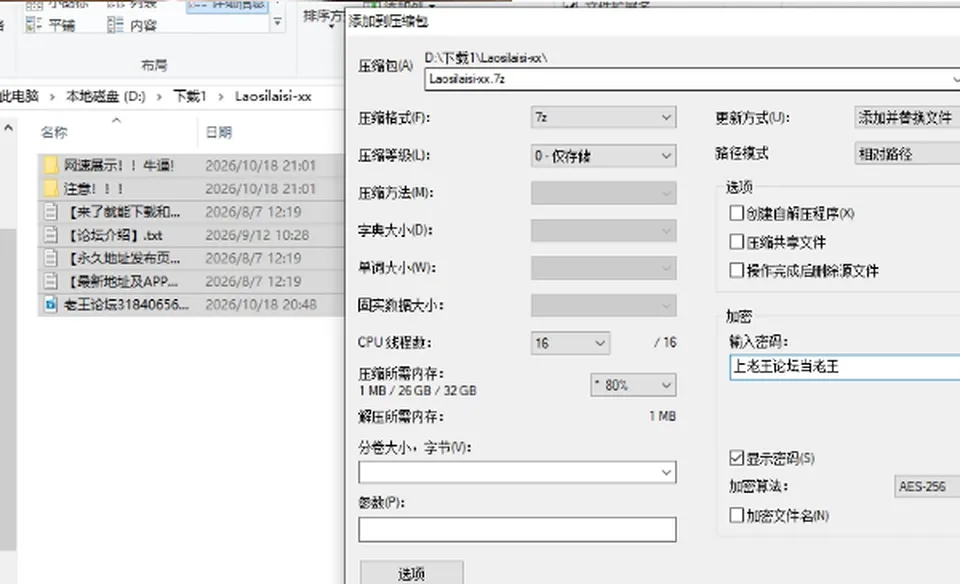Select the file named 【论坛介绍】.txt
Screen dimensions: 960x584
tap(116, 235)
